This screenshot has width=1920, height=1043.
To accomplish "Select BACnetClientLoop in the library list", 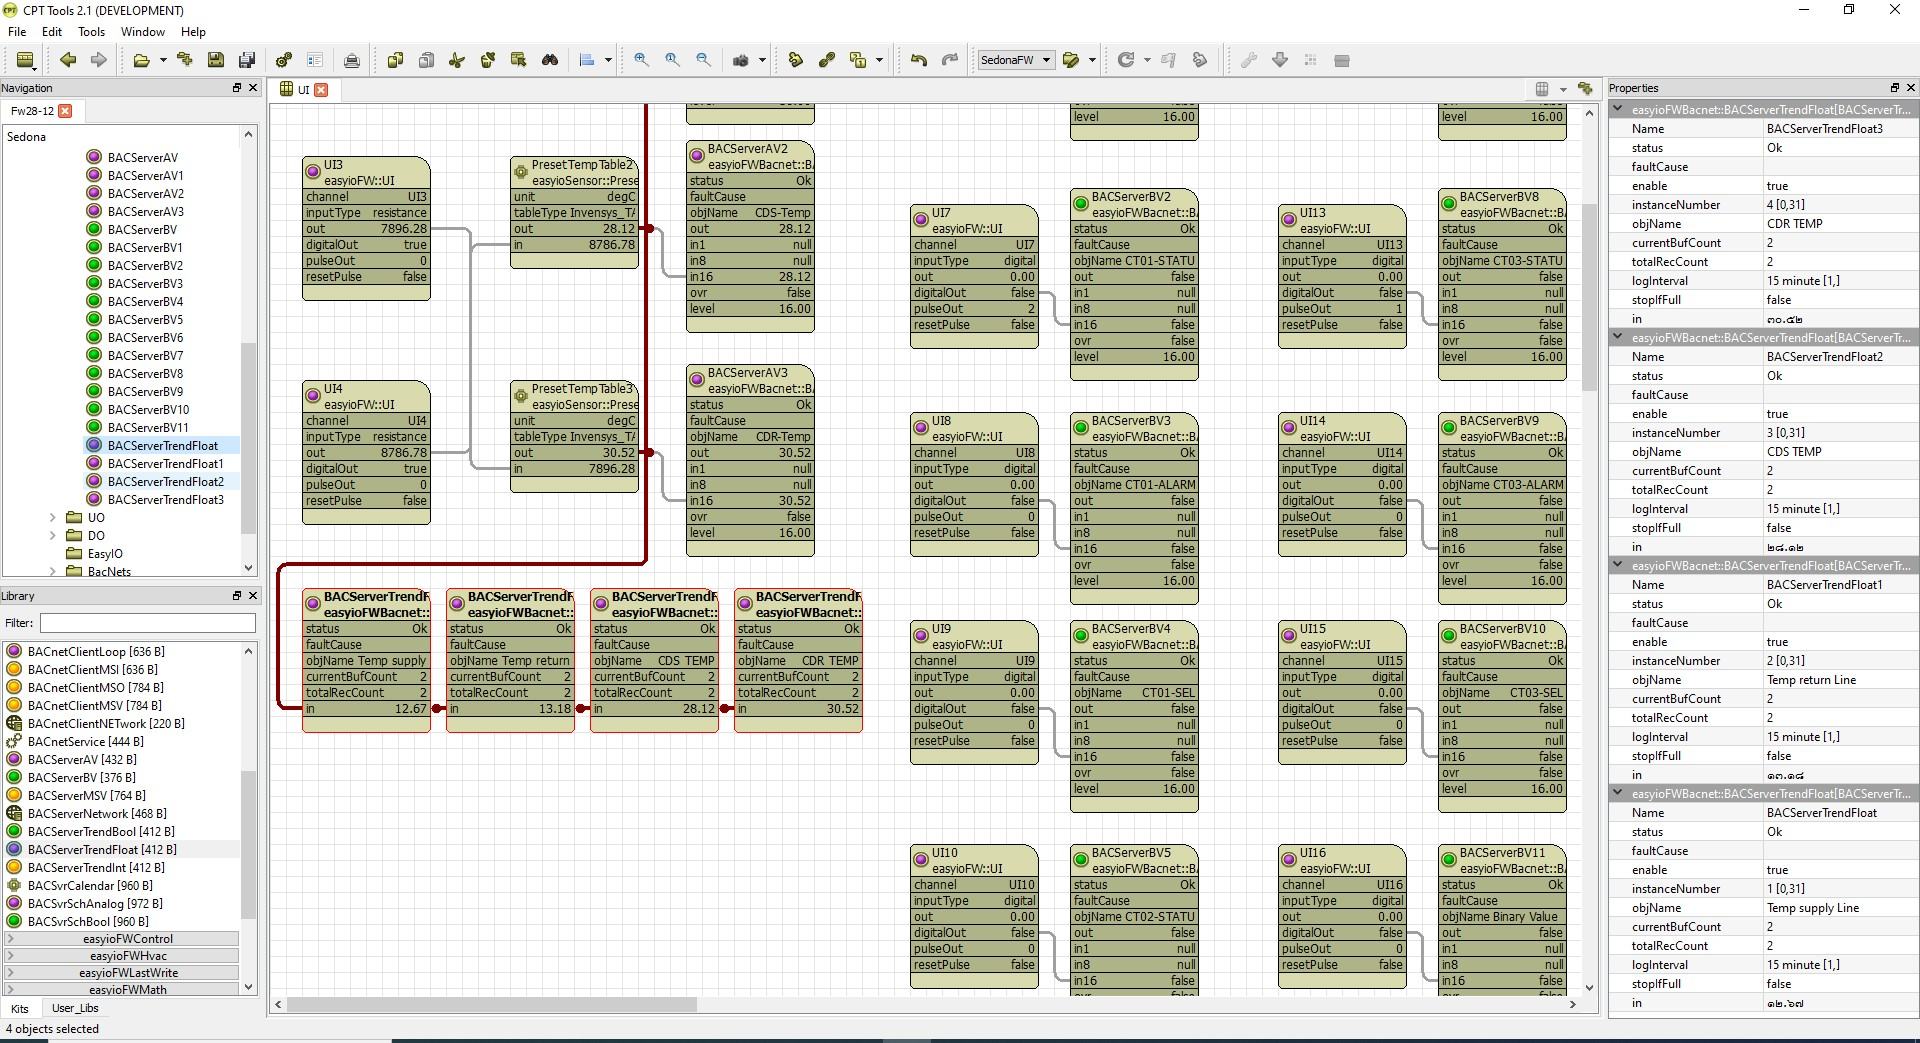I will (x=96, y=651).
